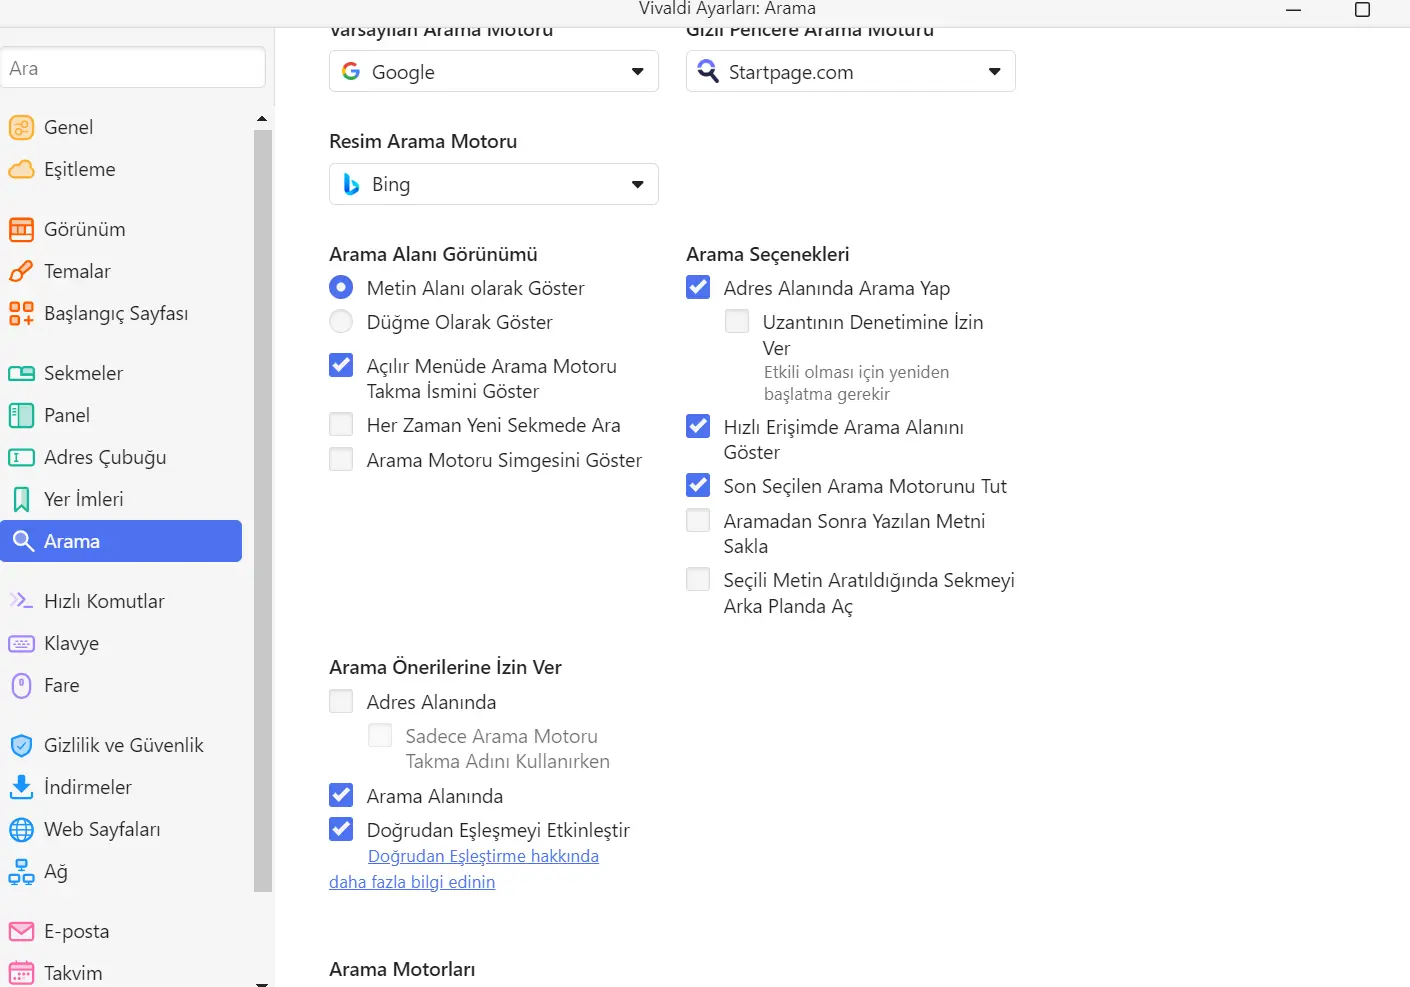Image resolution: width=1410 pixels, height=987 pixels.
Task: Open daha fazla bilgi edinin link
Action: [412, 882]
